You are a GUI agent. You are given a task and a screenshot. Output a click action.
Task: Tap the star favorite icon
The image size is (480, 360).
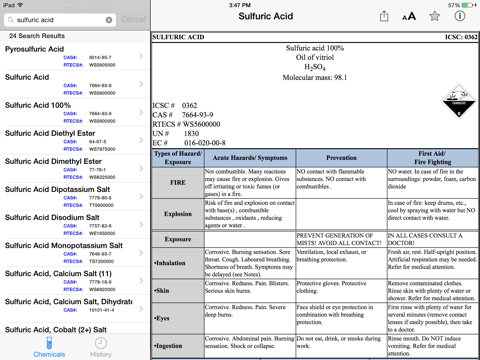tap(434, 16)
